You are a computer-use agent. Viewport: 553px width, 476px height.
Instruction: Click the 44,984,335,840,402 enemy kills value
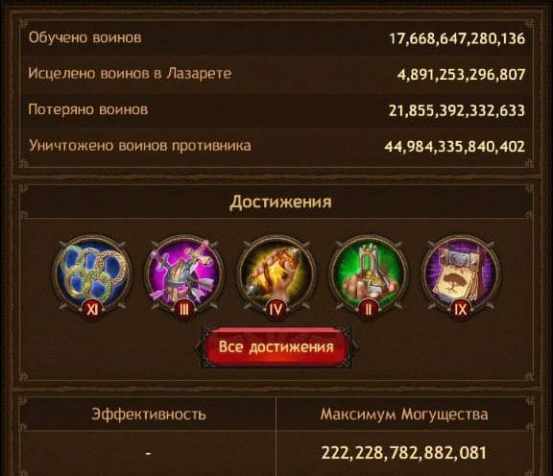(x=455, y=147)
